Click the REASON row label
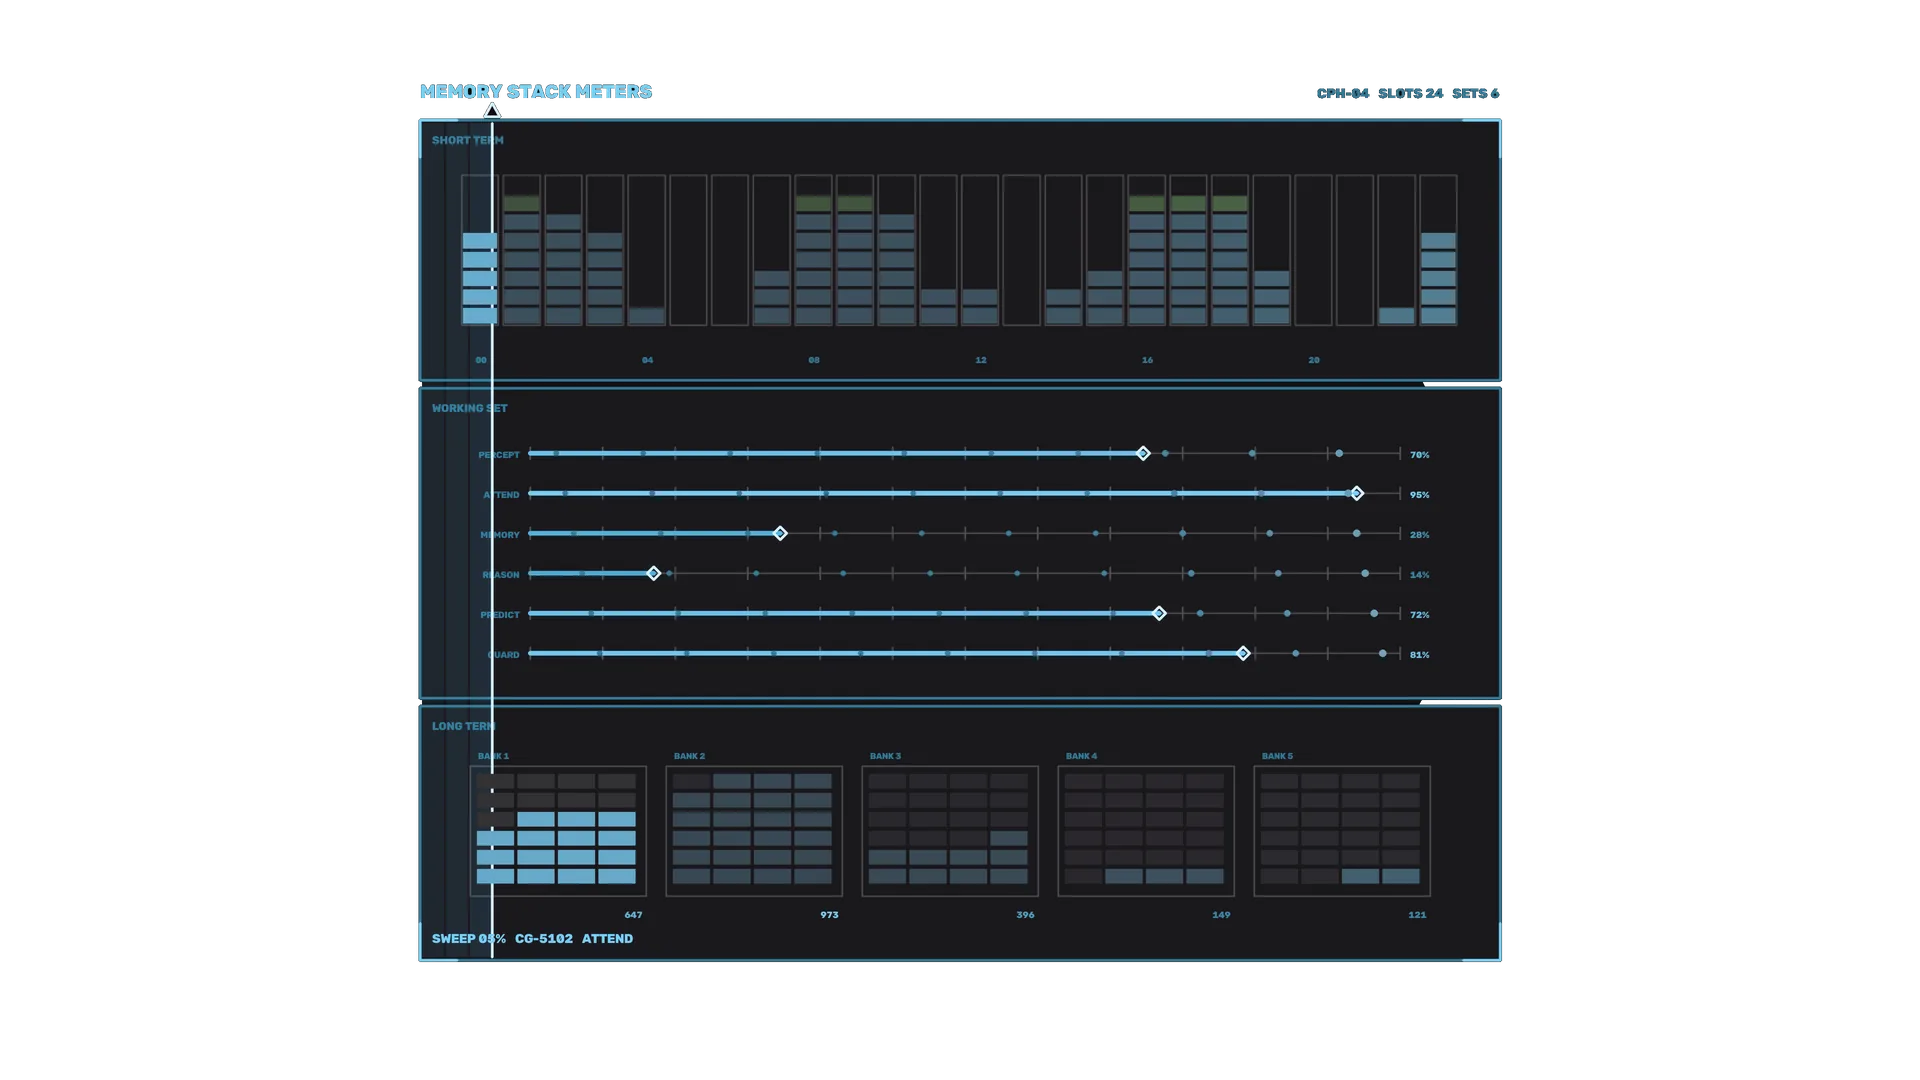 coord(501,575)
